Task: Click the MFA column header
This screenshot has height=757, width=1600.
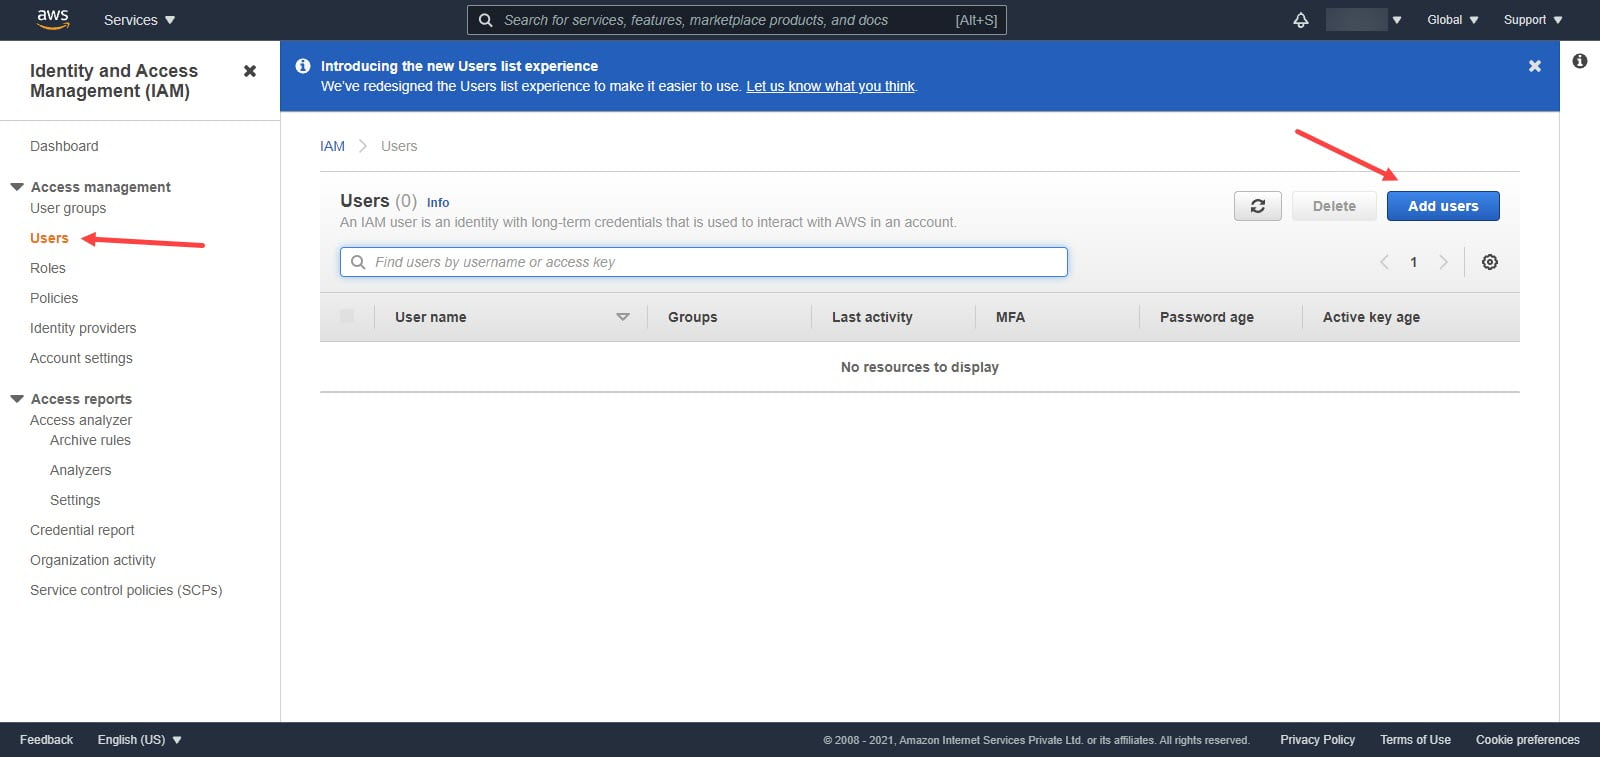Action: tap(1010, 317)
